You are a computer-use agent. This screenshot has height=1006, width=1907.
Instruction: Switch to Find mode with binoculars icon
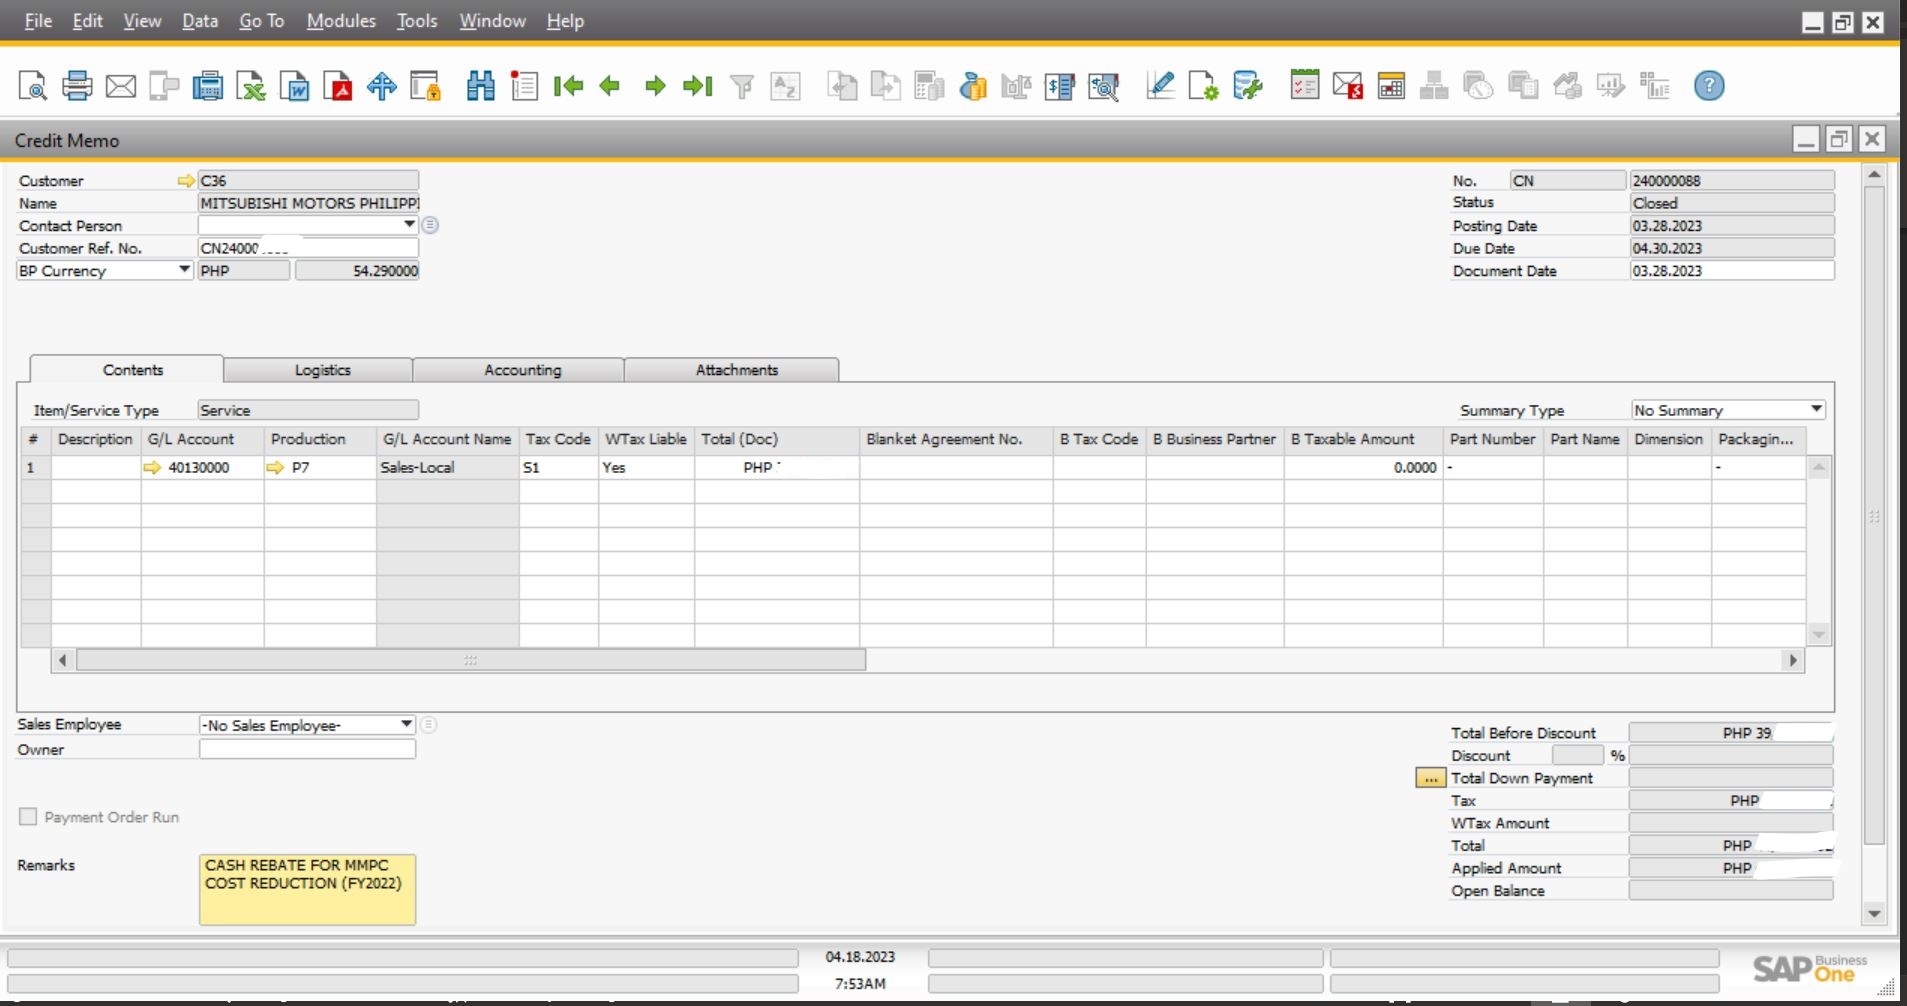pos(481,86)
